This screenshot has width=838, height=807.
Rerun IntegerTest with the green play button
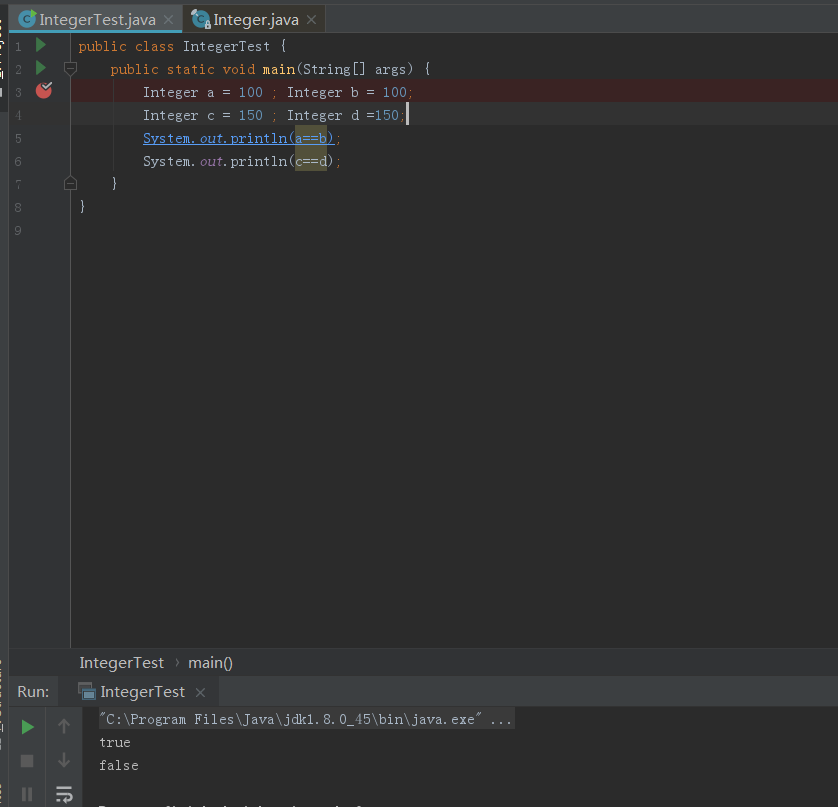pyautogui.click(x=27, y=727)
